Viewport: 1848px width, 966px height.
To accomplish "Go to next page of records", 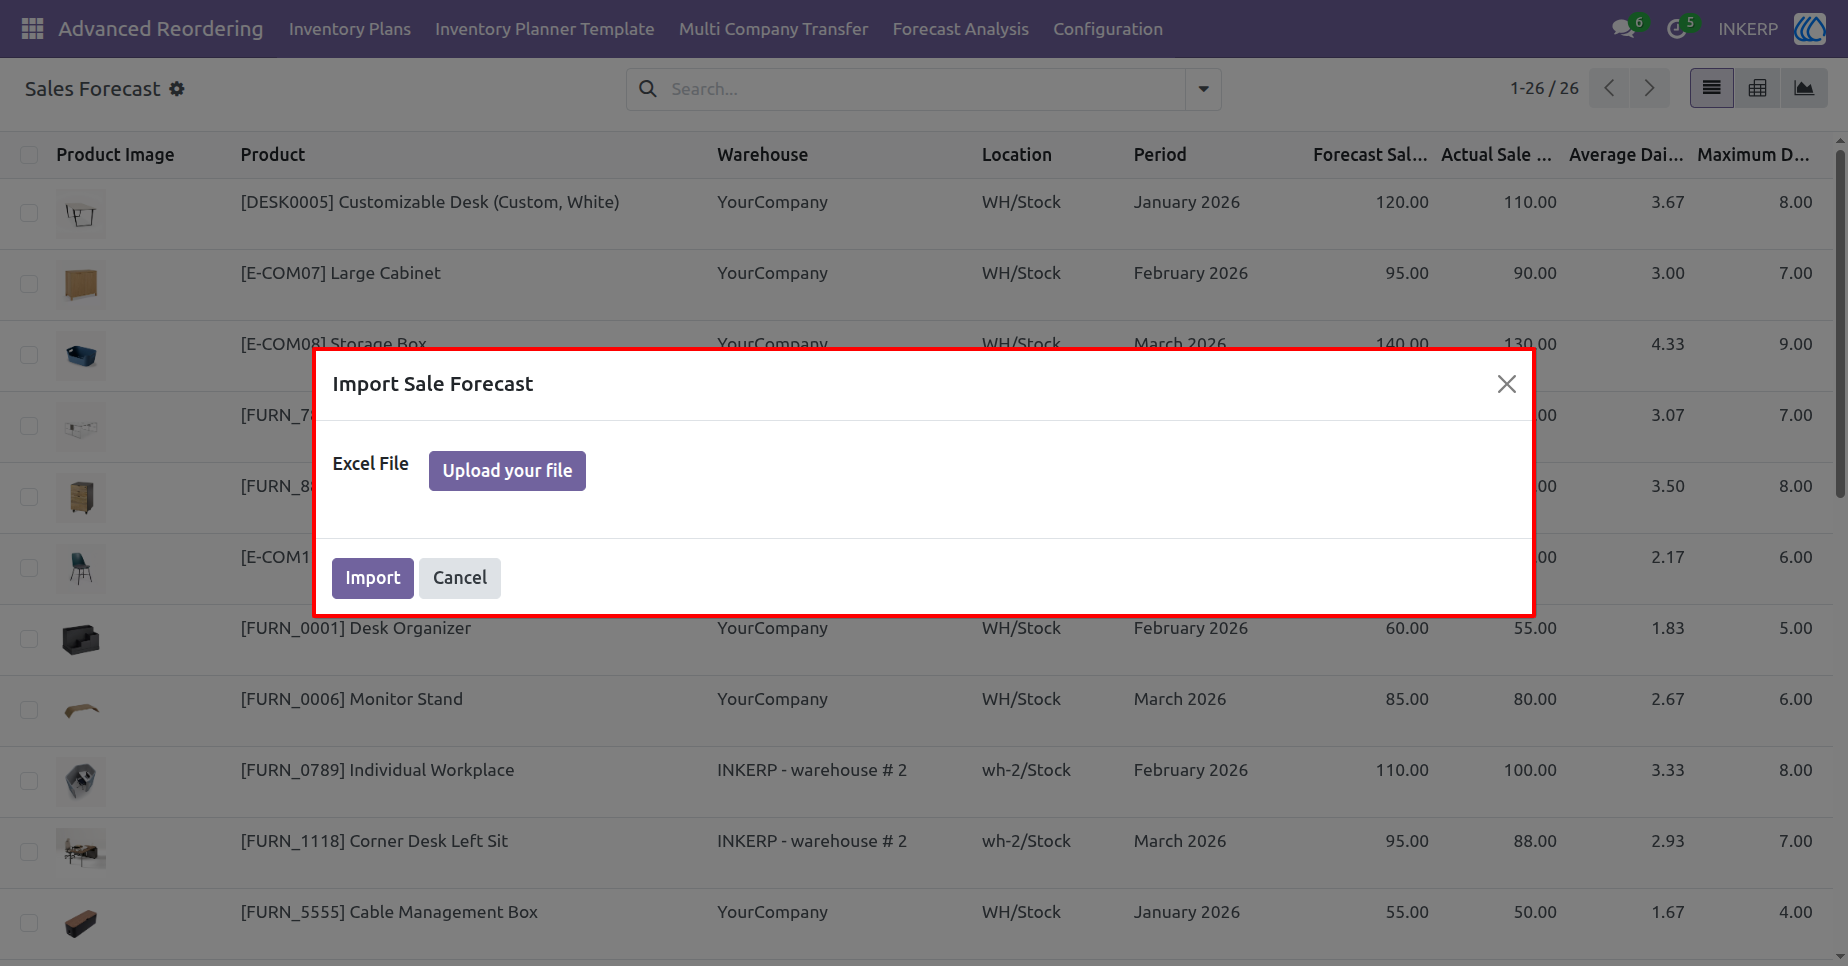I will pyautogui.click(x=1649, y=88).
